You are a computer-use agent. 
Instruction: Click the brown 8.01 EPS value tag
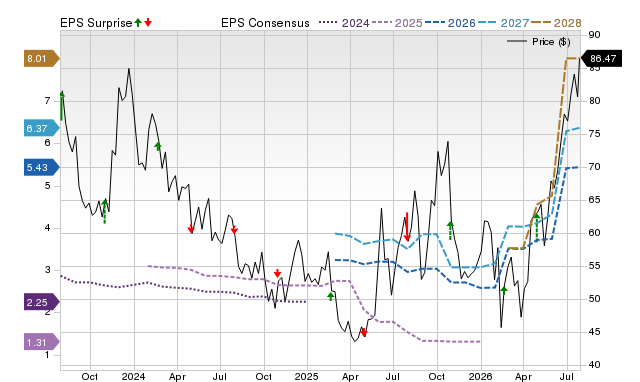point(42,59)
